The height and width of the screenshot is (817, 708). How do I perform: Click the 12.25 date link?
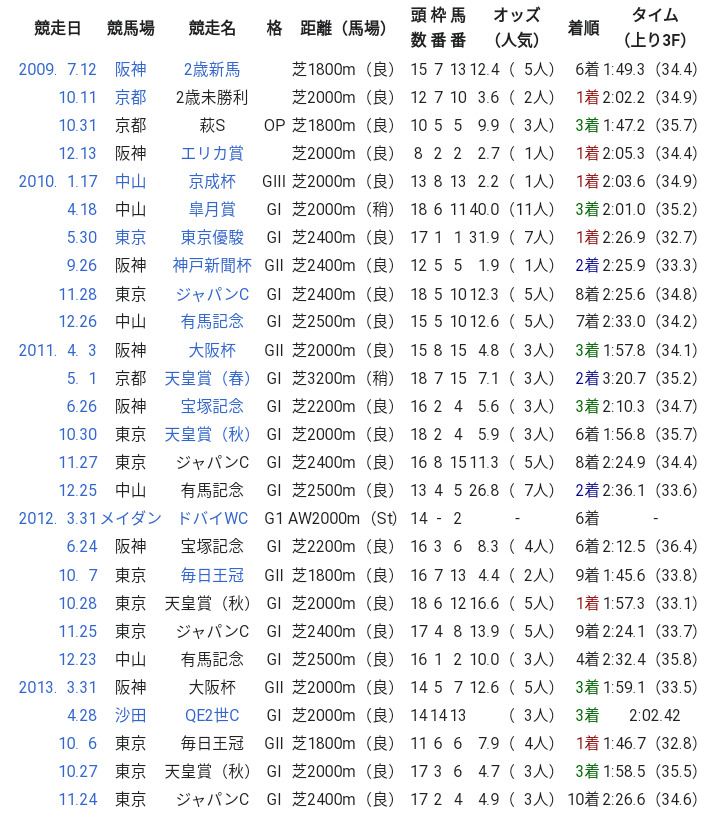click(x=78, y=491)
